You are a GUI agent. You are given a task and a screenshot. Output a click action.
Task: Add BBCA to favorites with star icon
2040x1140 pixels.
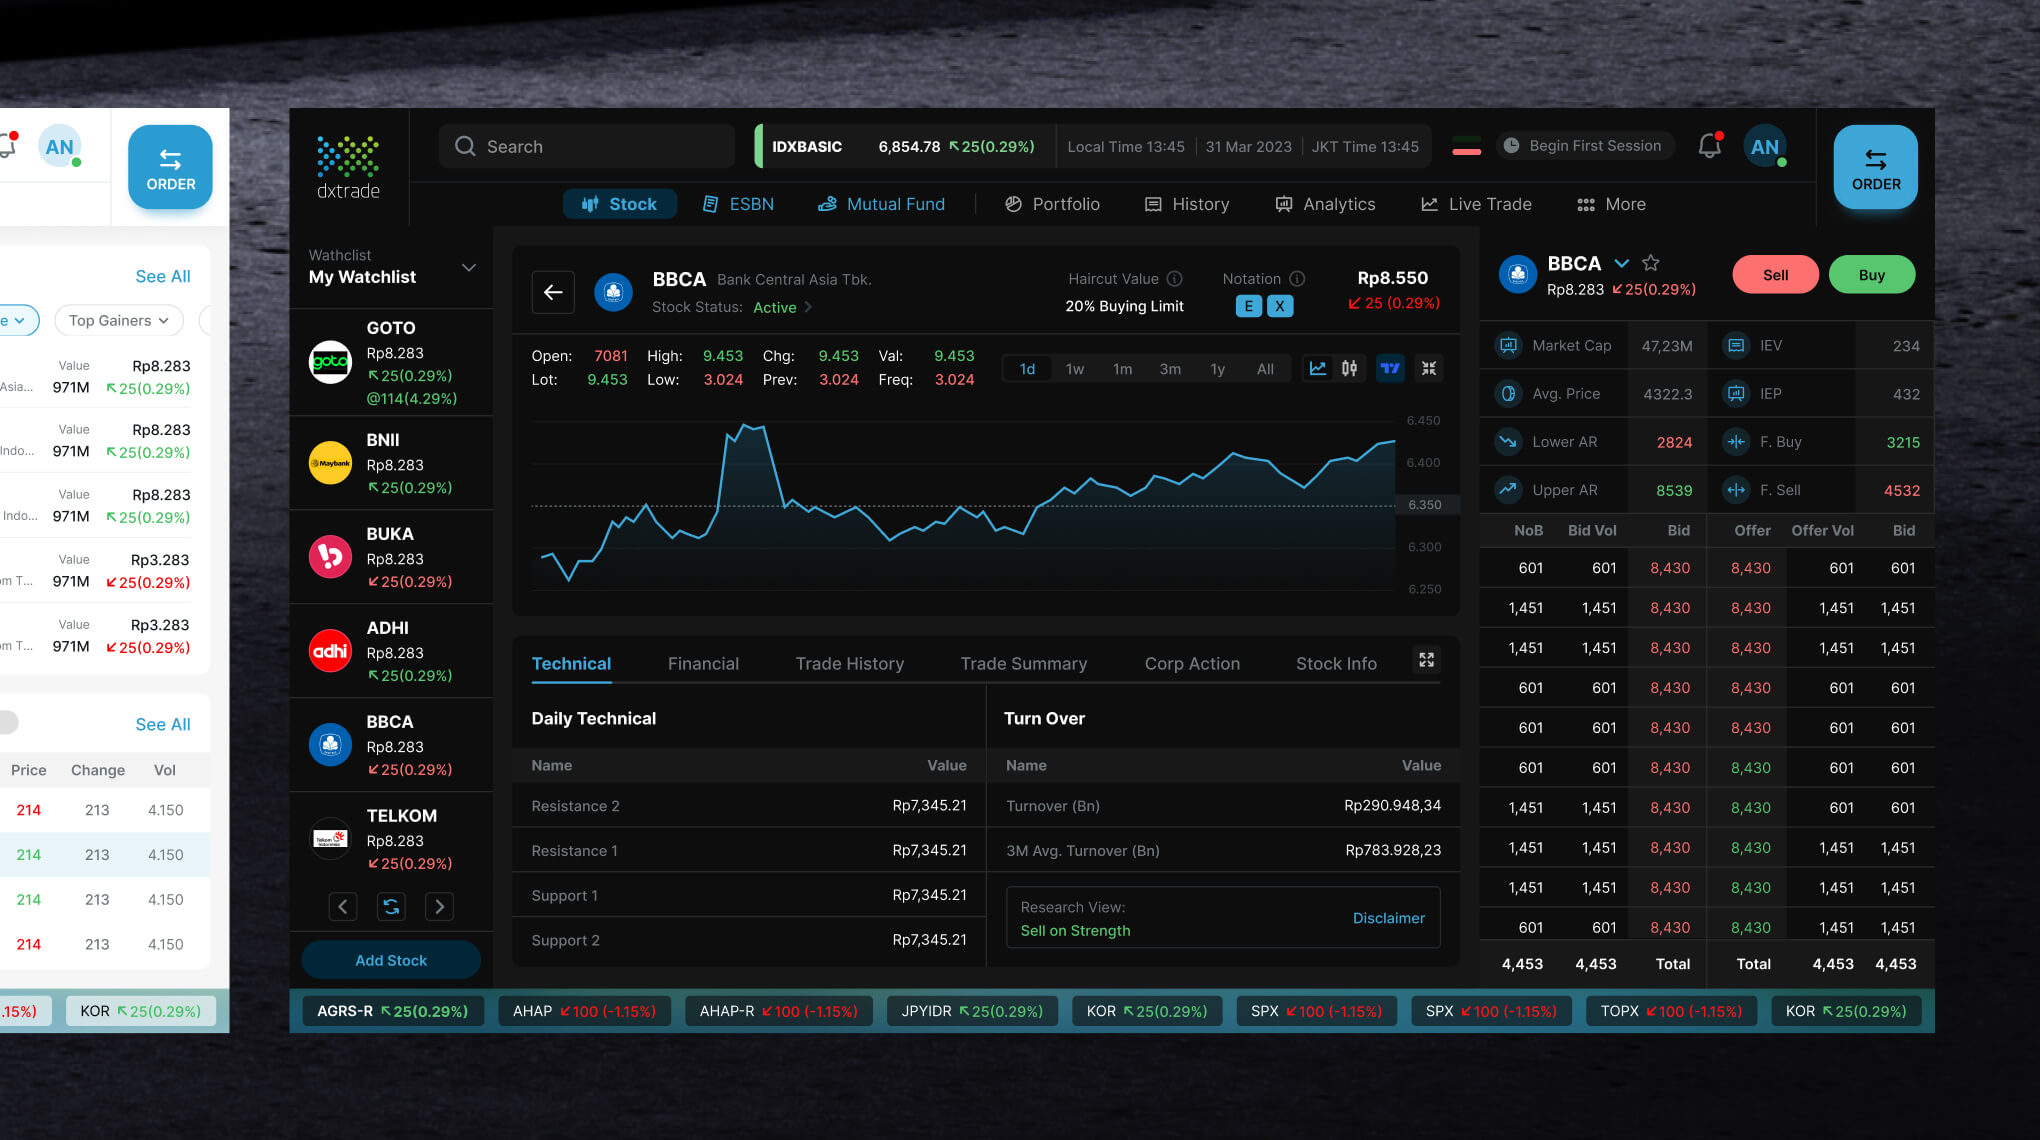pyautogui.click(x=1651, y=263)
